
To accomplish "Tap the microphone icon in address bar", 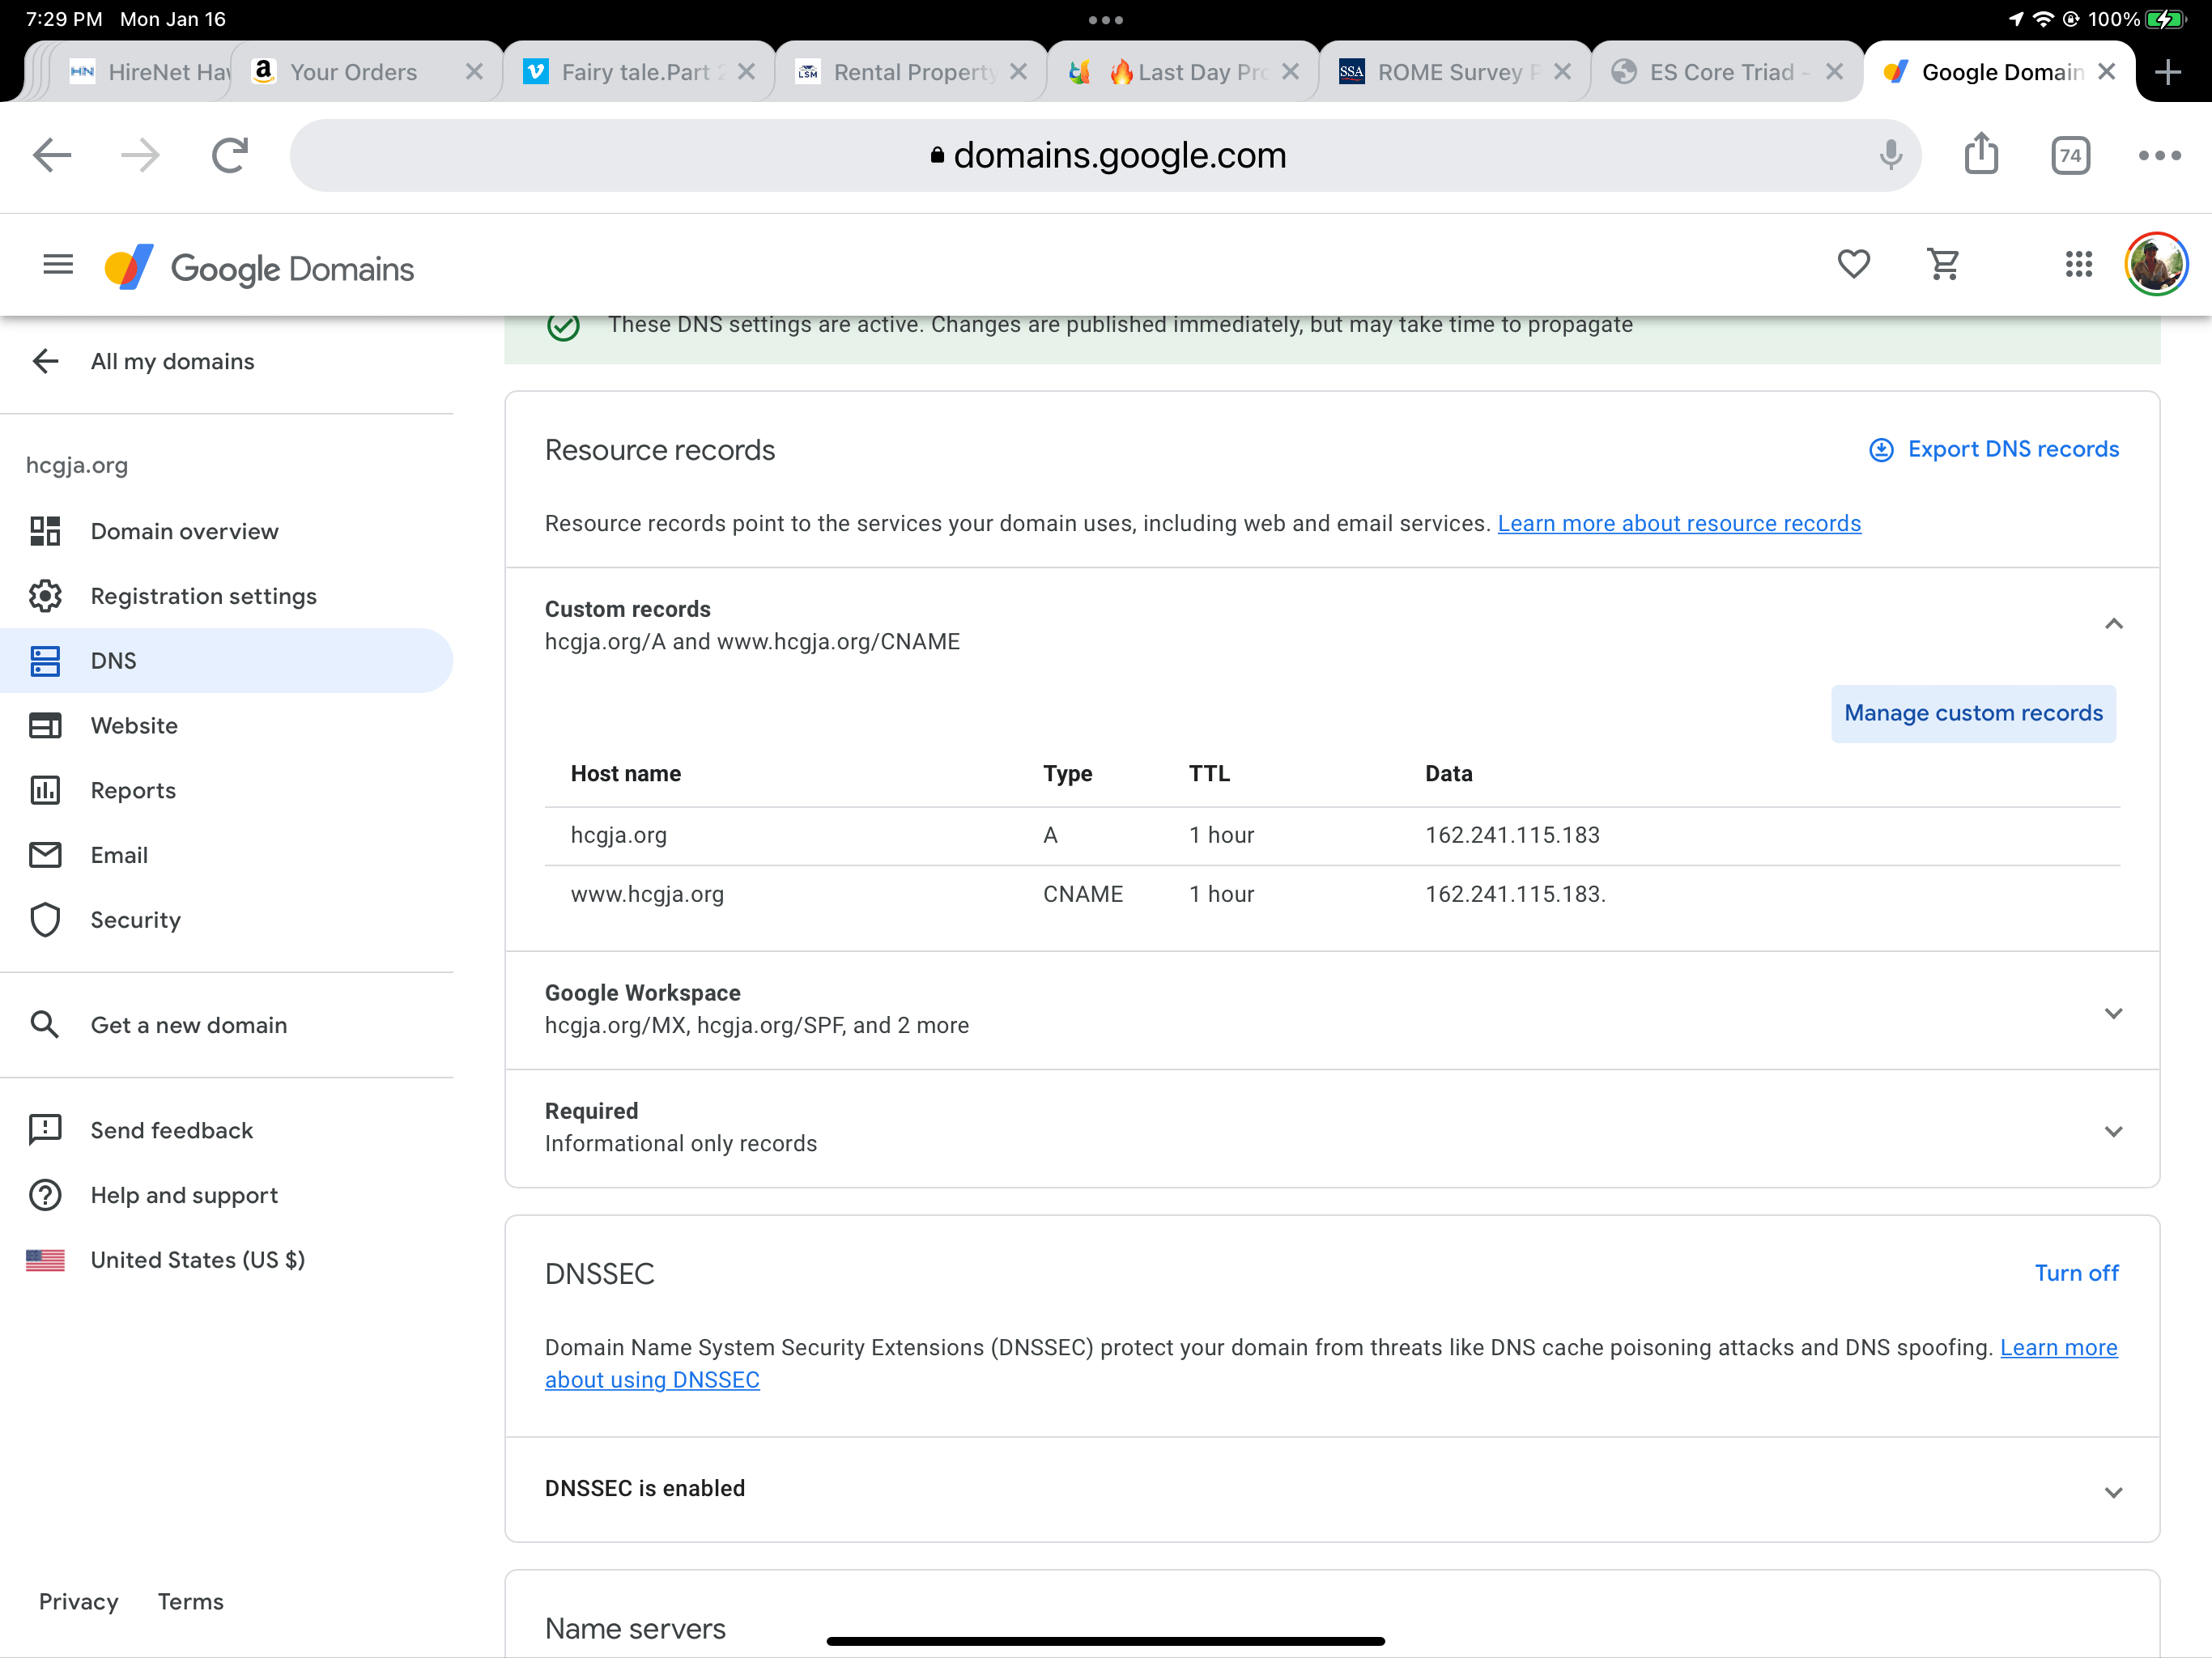I will 1890,155.
